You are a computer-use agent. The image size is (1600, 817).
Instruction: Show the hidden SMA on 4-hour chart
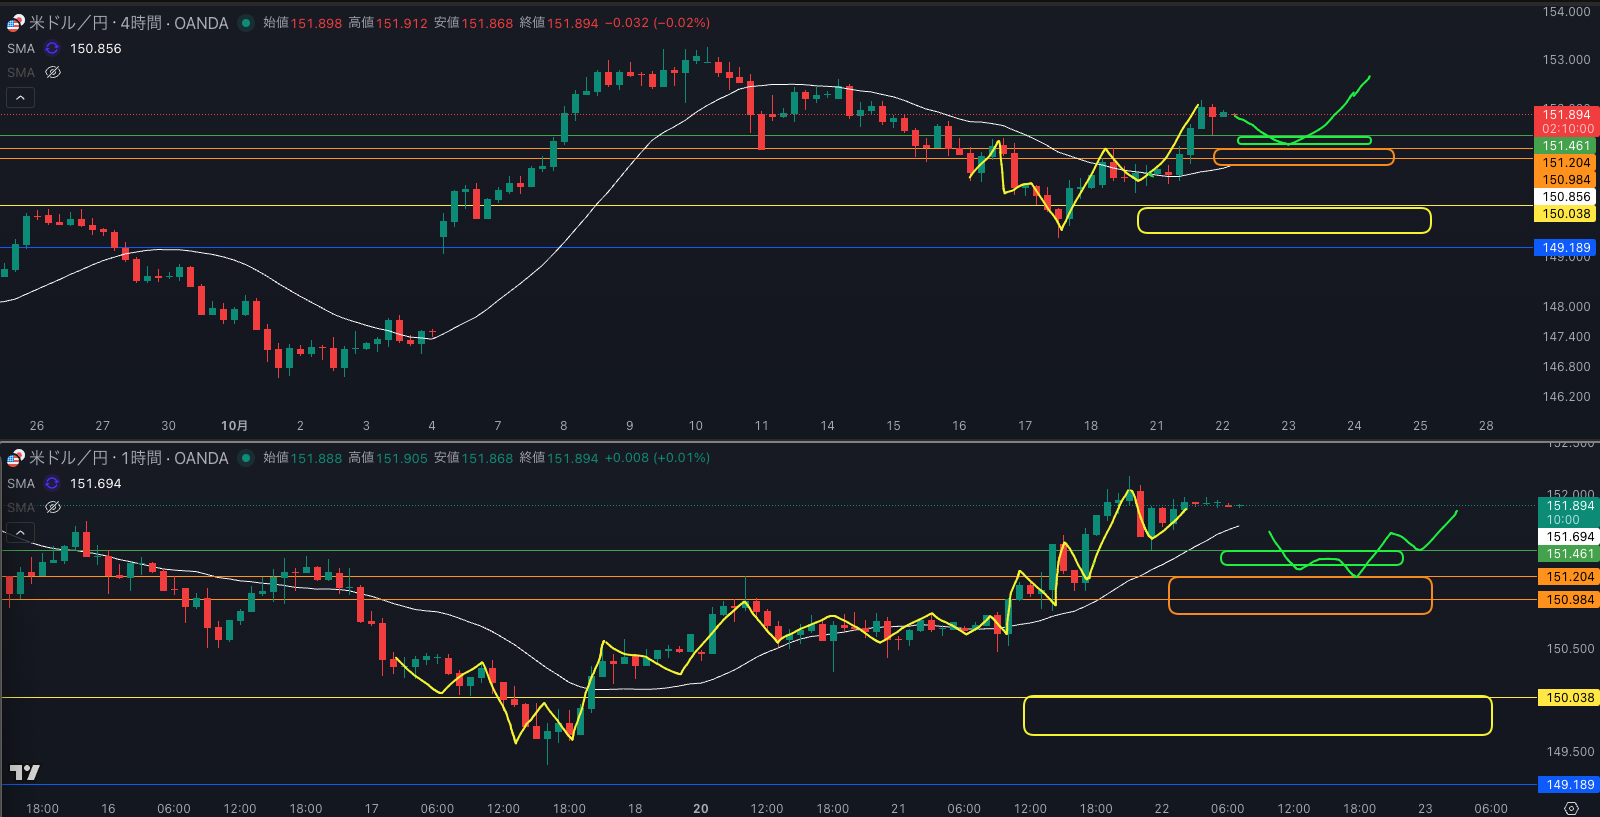pos(53,72)
